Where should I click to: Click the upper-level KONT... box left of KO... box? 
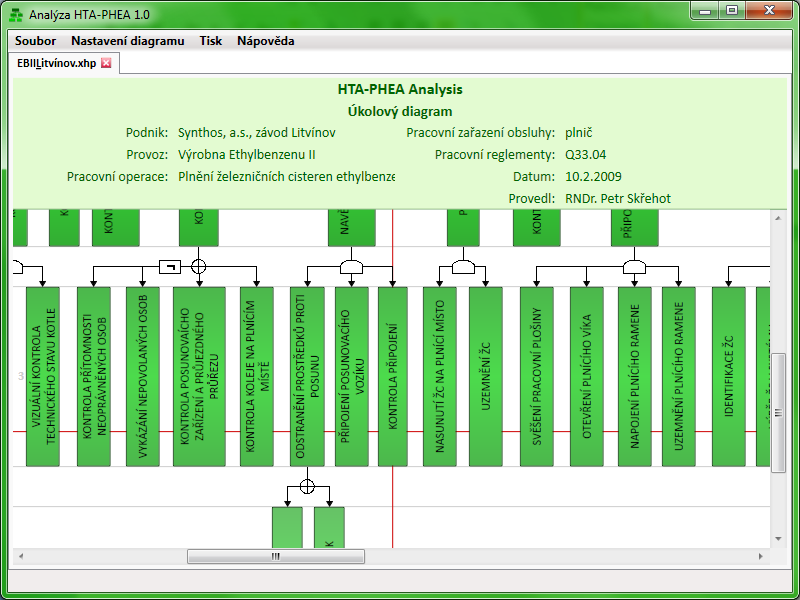click(116, 228)
